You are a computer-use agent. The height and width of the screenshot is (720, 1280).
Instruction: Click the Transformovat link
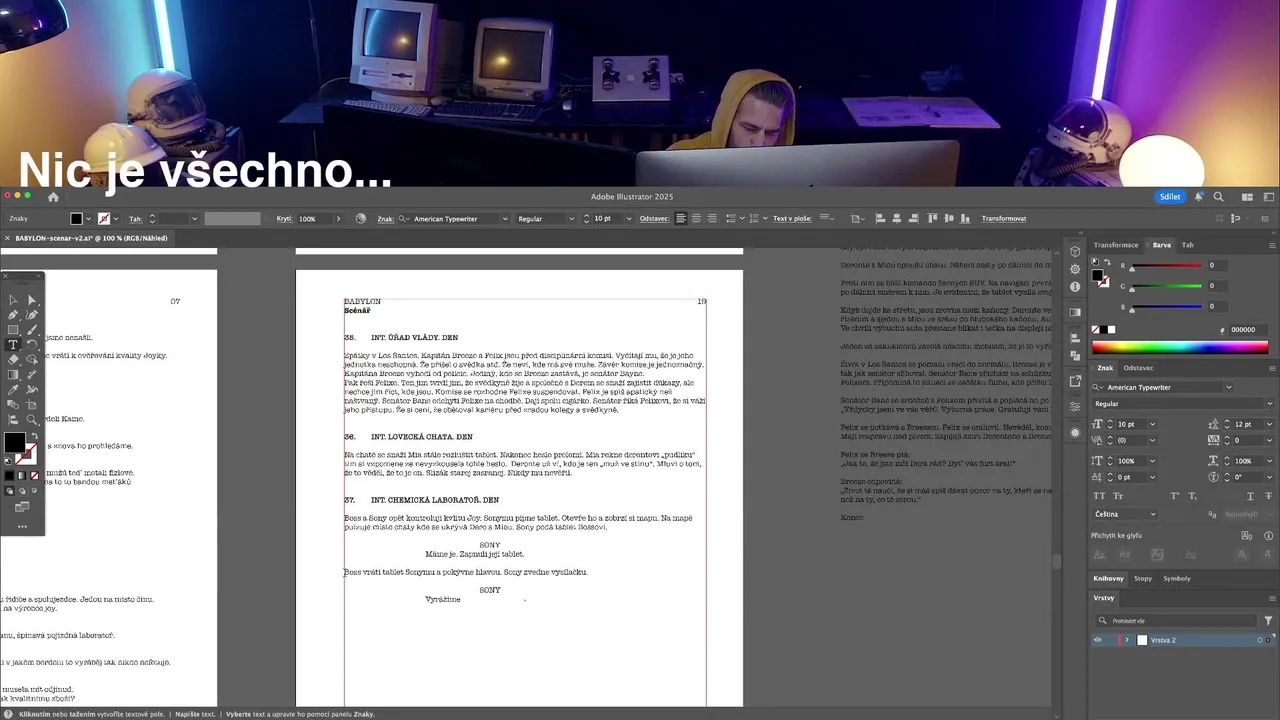[x=1004, y=218]
